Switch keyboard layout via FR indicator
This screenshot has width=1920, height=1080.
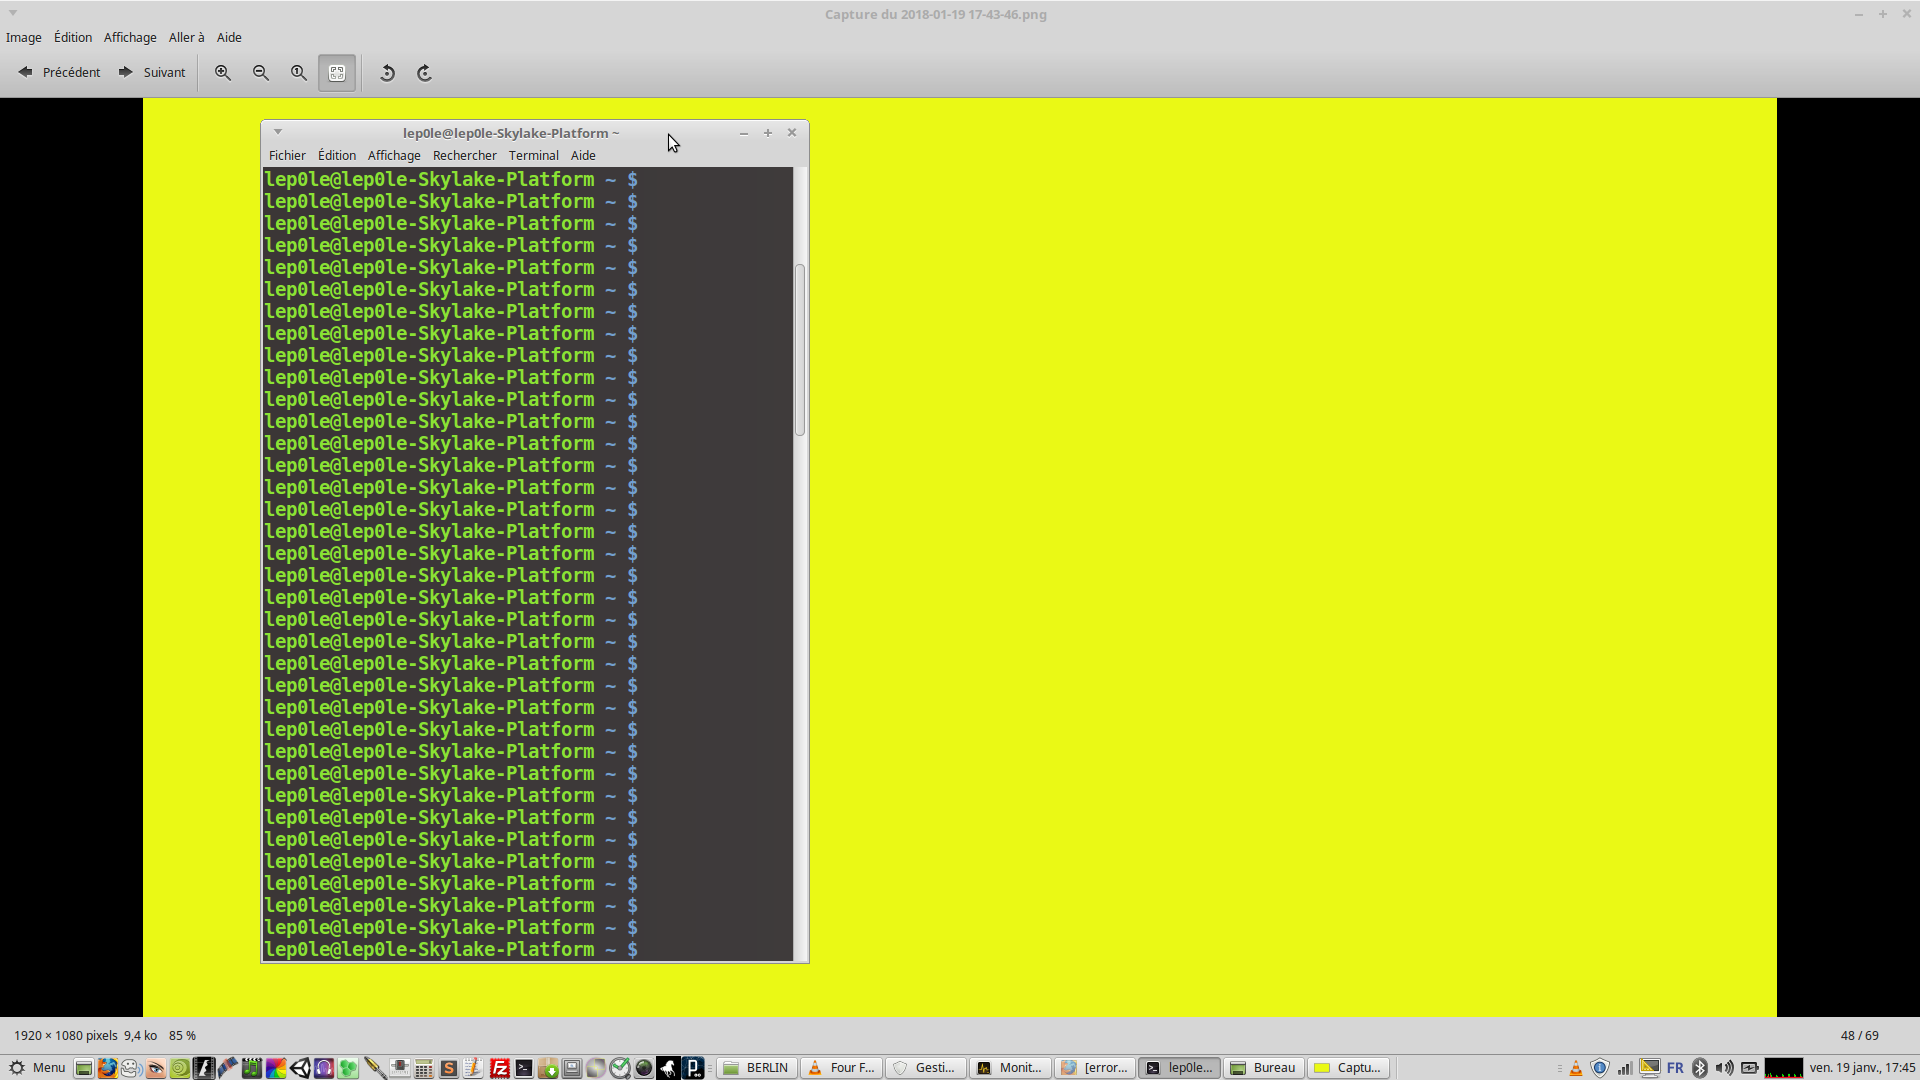click(x=1675, y=1068)
